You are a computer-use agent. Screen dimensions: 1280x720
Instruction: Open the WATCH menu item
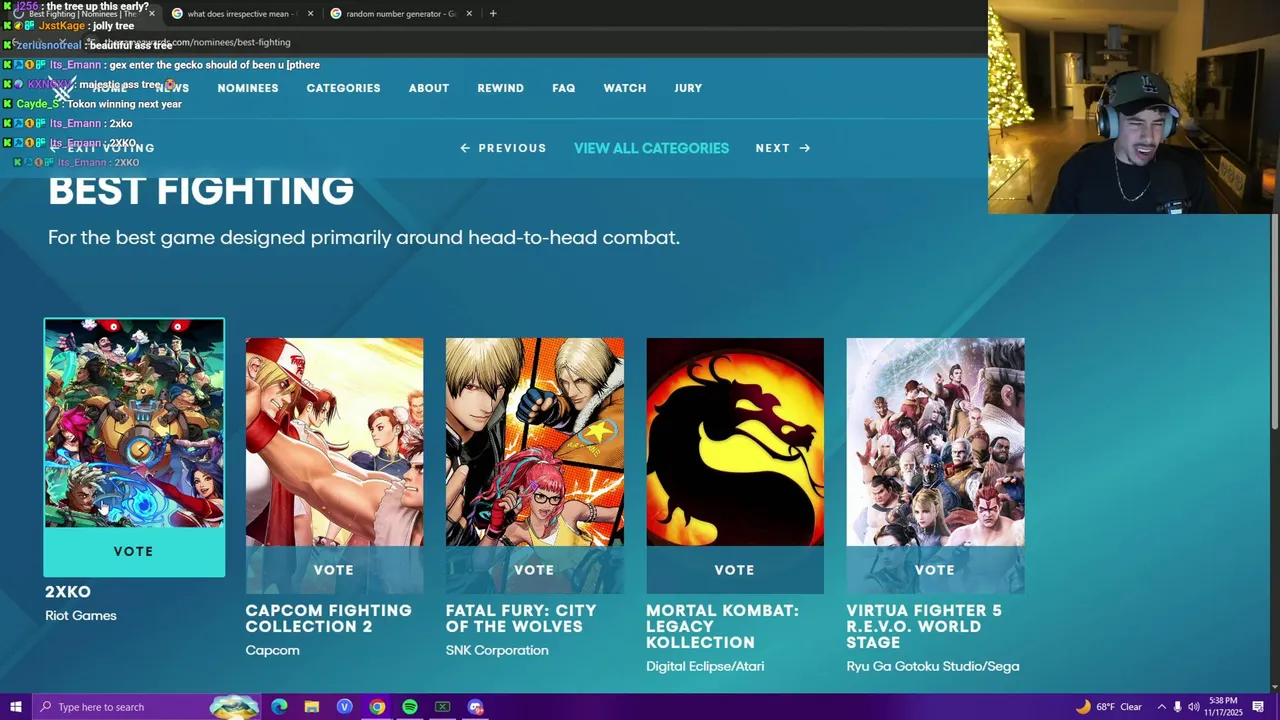point(624,88)
